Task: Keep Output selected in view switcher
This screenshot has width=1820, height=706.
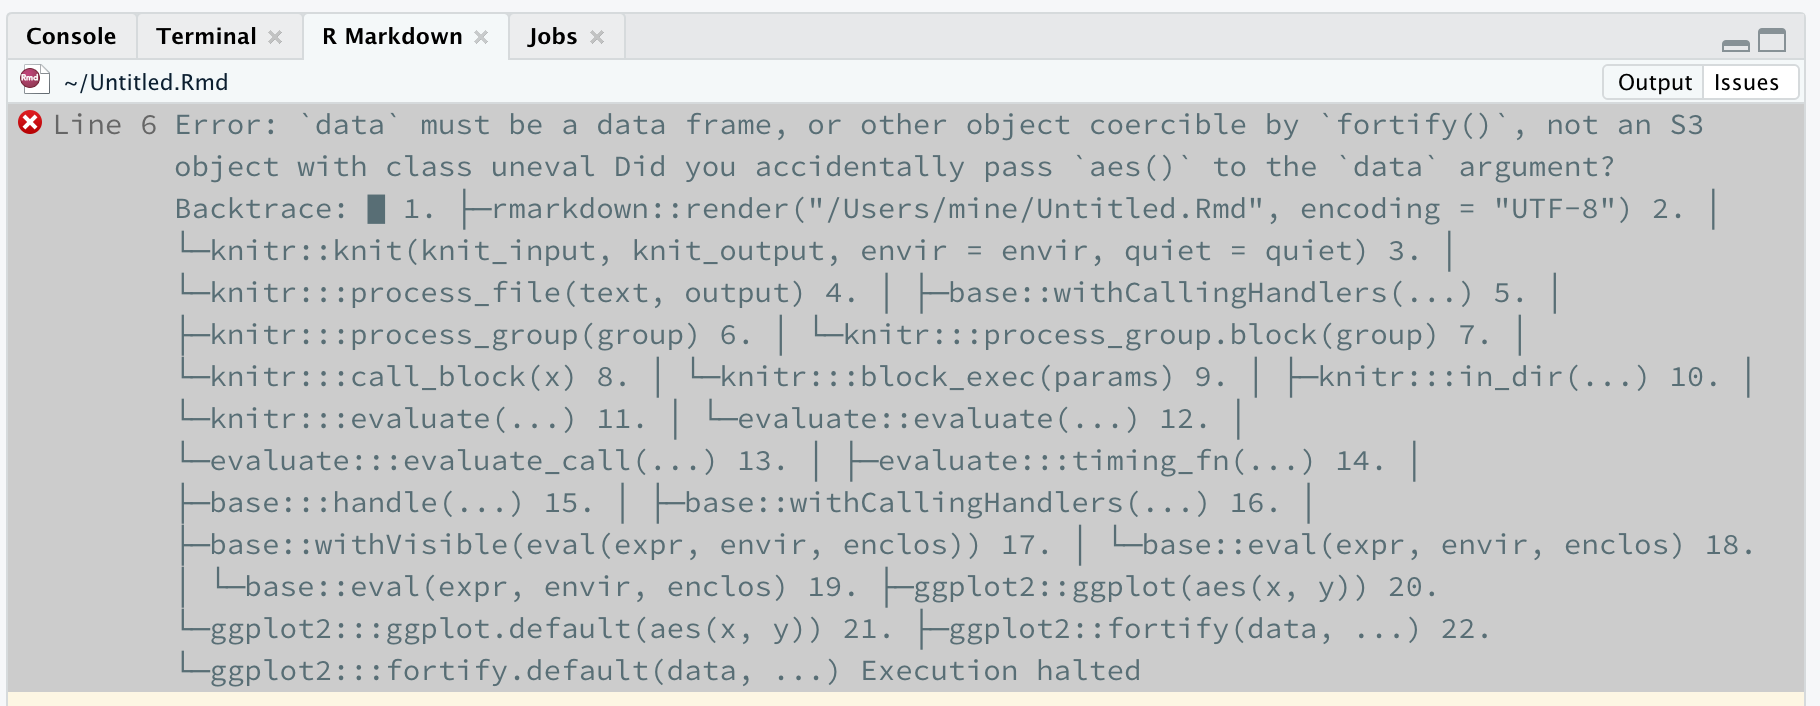Action: [1652, 82]
